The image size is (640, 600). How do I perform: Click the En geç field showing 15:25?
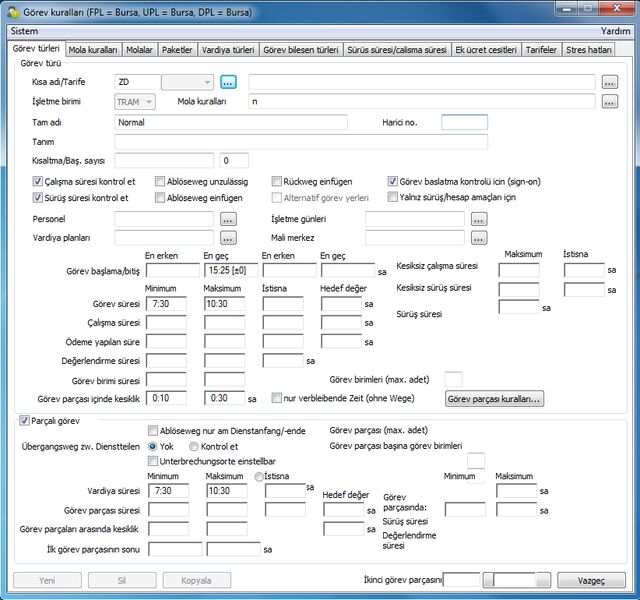pyautogui.click(x=231, y=270)
